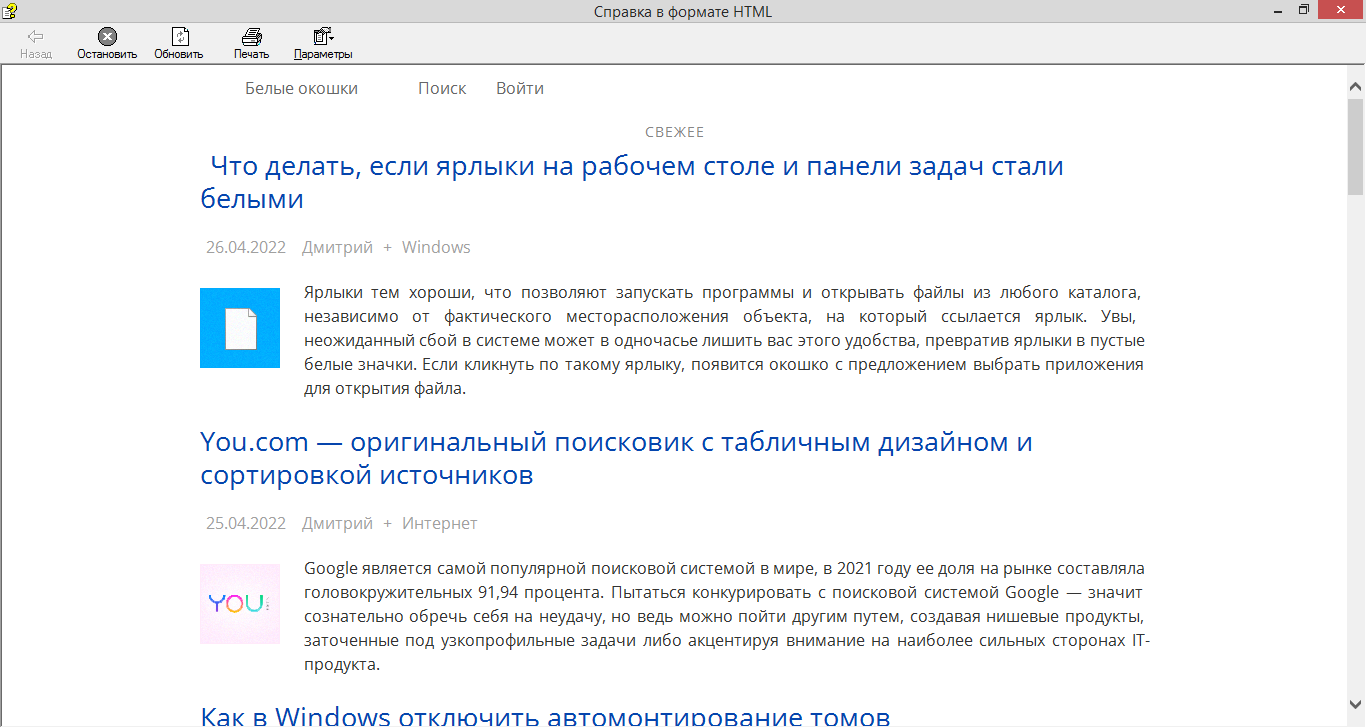Open article on disabling volume automounting
The width and height of the screenshot is (1366, 728).
(x=545, y=716)
